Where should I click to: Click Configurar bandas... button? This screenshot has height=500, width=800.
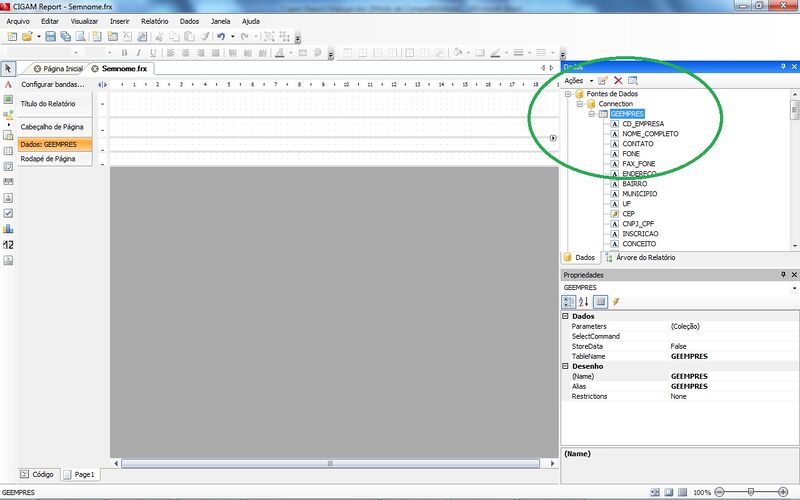53,84
